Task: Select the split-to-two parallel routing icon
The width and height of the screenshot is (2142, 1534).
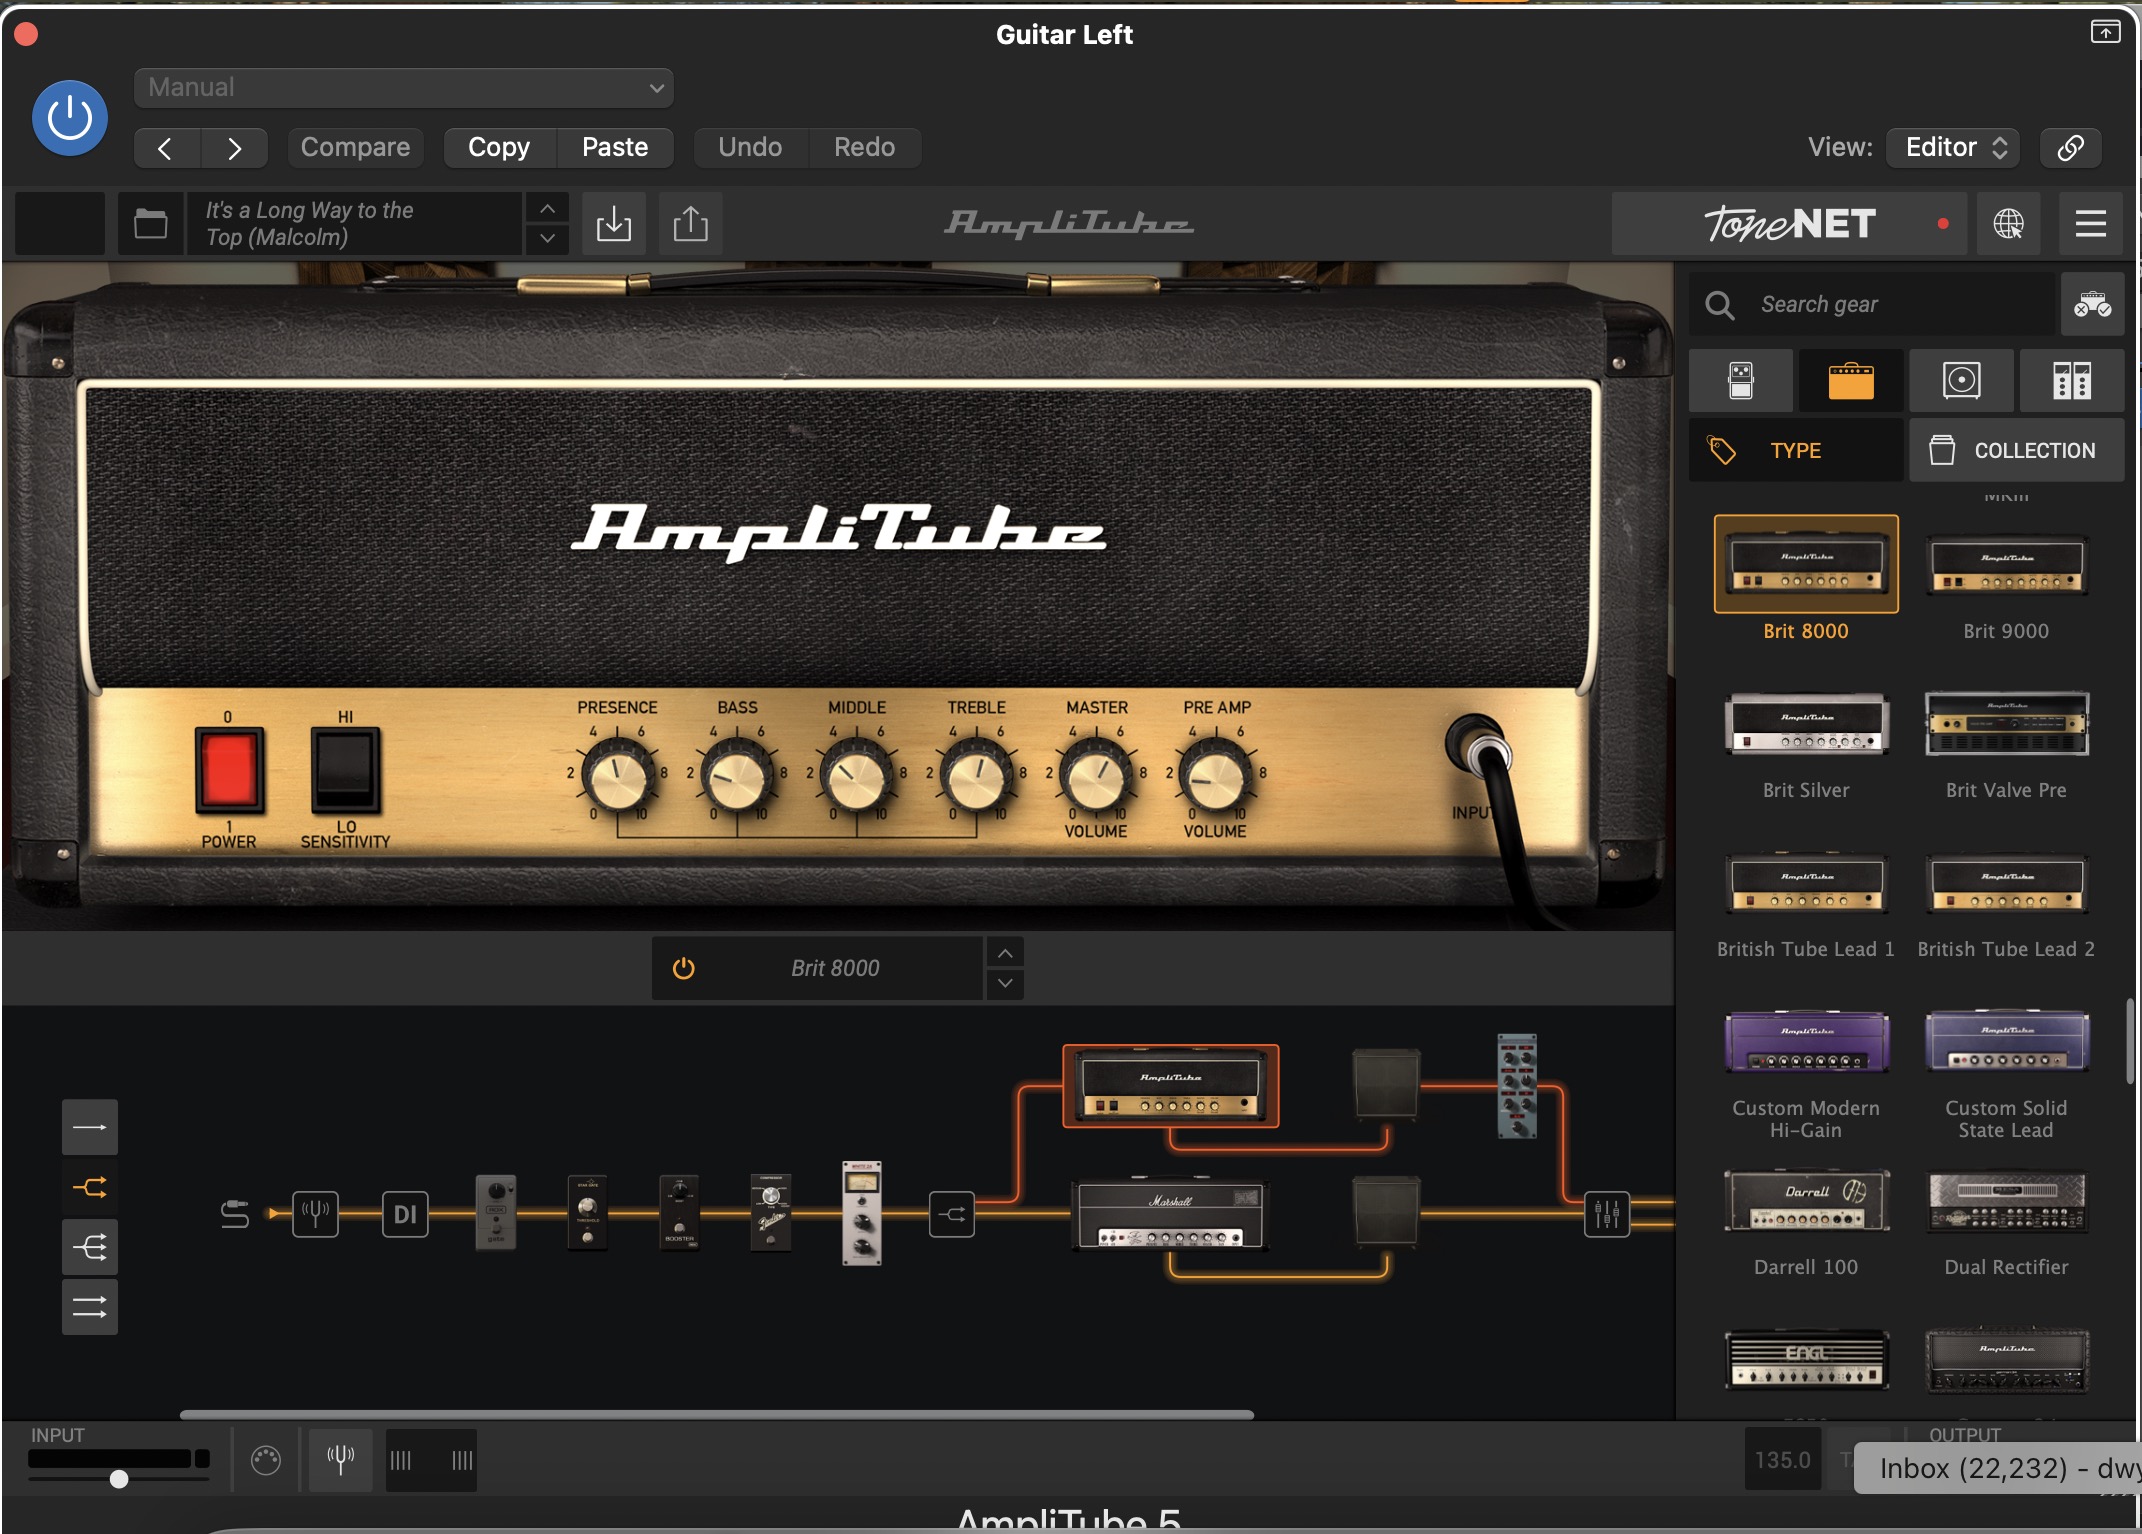Action: click(90, 1187)
